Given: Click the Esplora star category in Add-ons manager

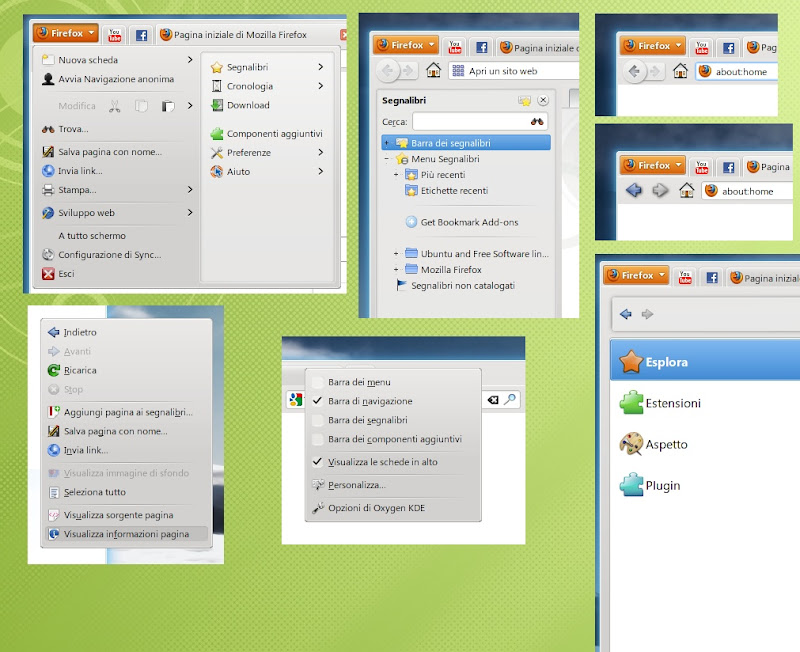Looking at the screenshot, I should tap(705, 362).
